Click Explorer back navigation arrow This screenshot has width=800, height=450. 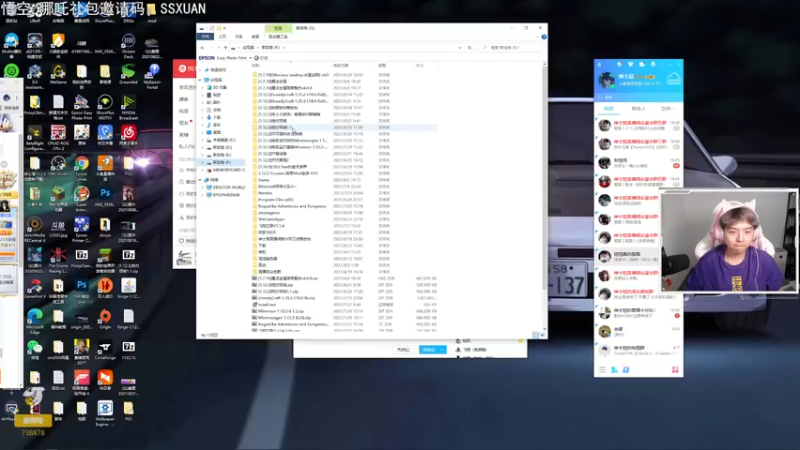[x=203, y=47]
